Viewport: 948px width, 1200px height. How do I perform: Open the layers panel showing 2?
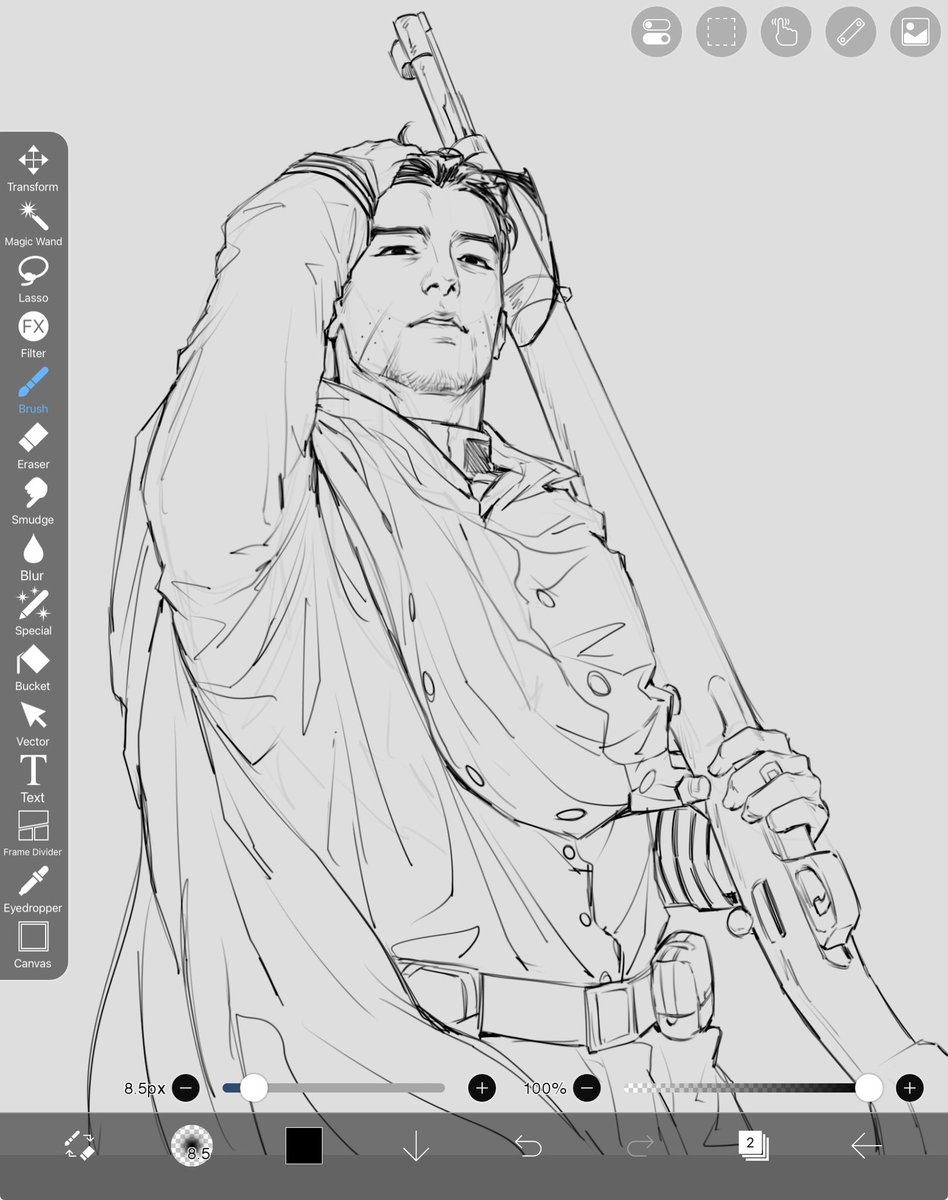point(753,1145)
